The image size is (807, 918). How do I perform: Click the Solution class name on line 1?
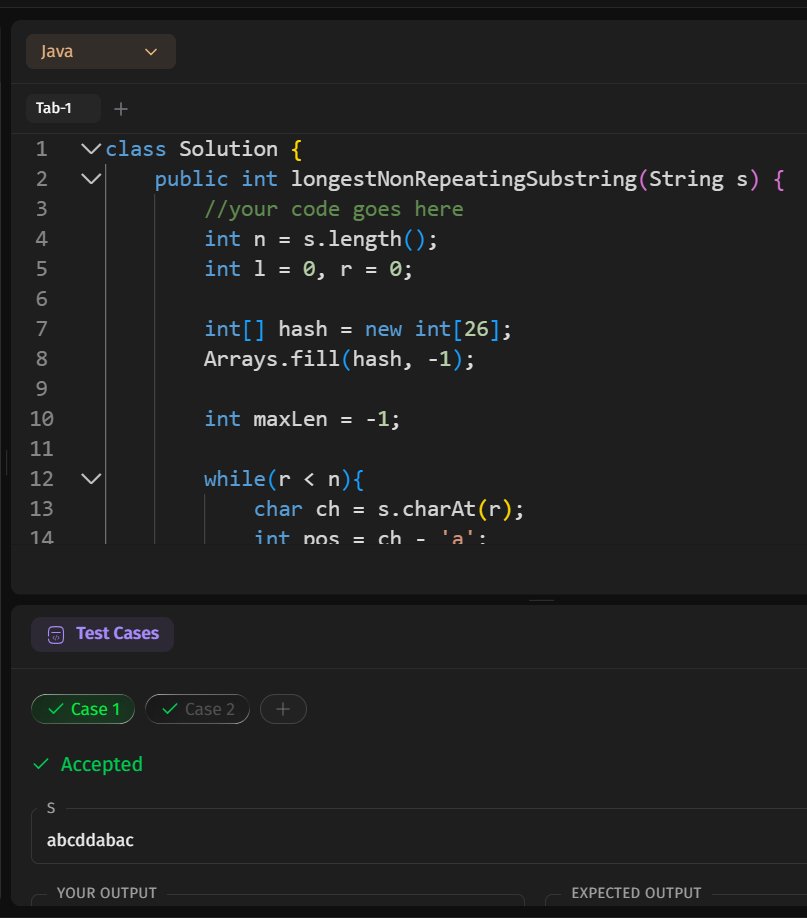click(228, 149)
